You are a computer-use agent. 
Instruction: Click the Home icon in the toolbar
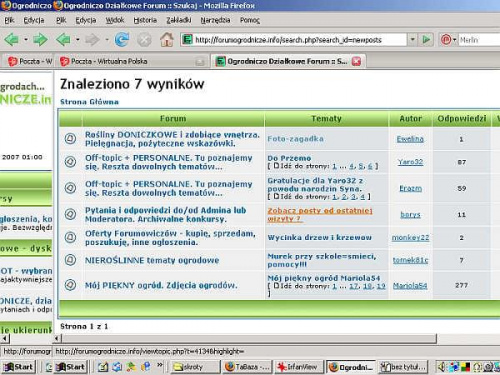point(167,40)
